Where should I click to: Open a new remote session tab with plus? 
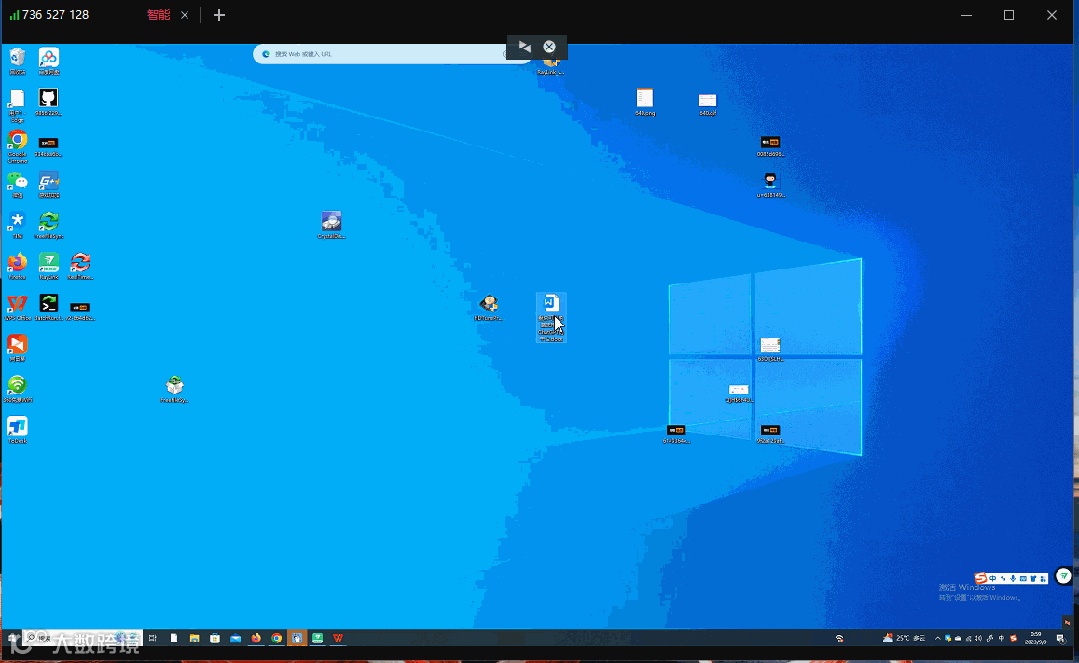219,15
